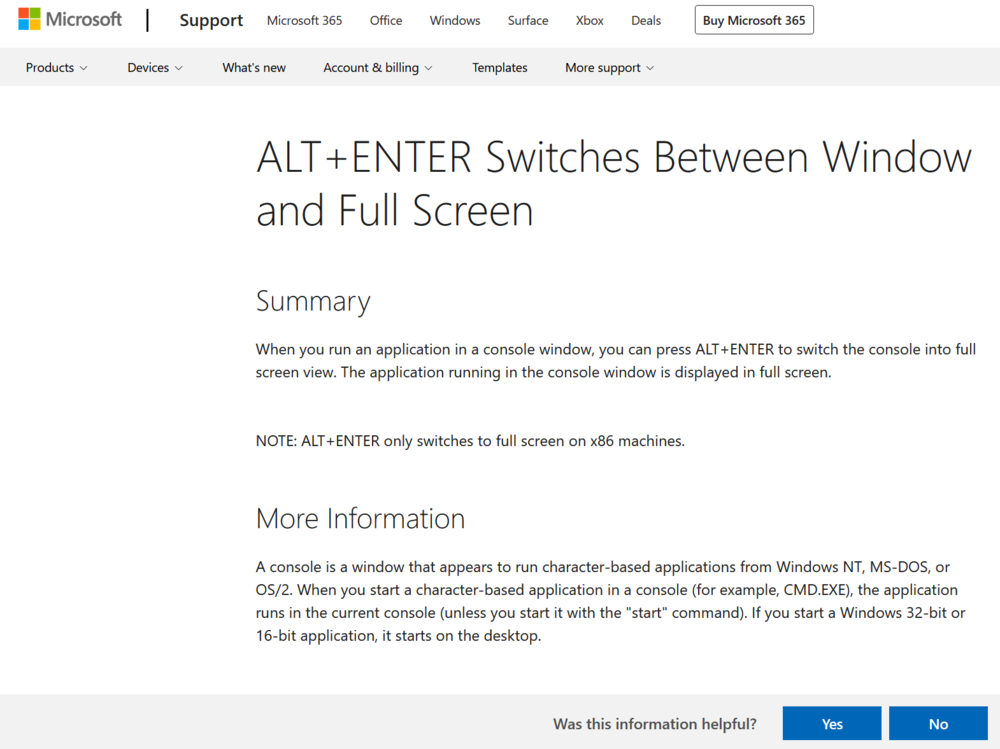Click the article title heading
The image size is (1000, 749).
pyautogui.click(x=614, y=184)
